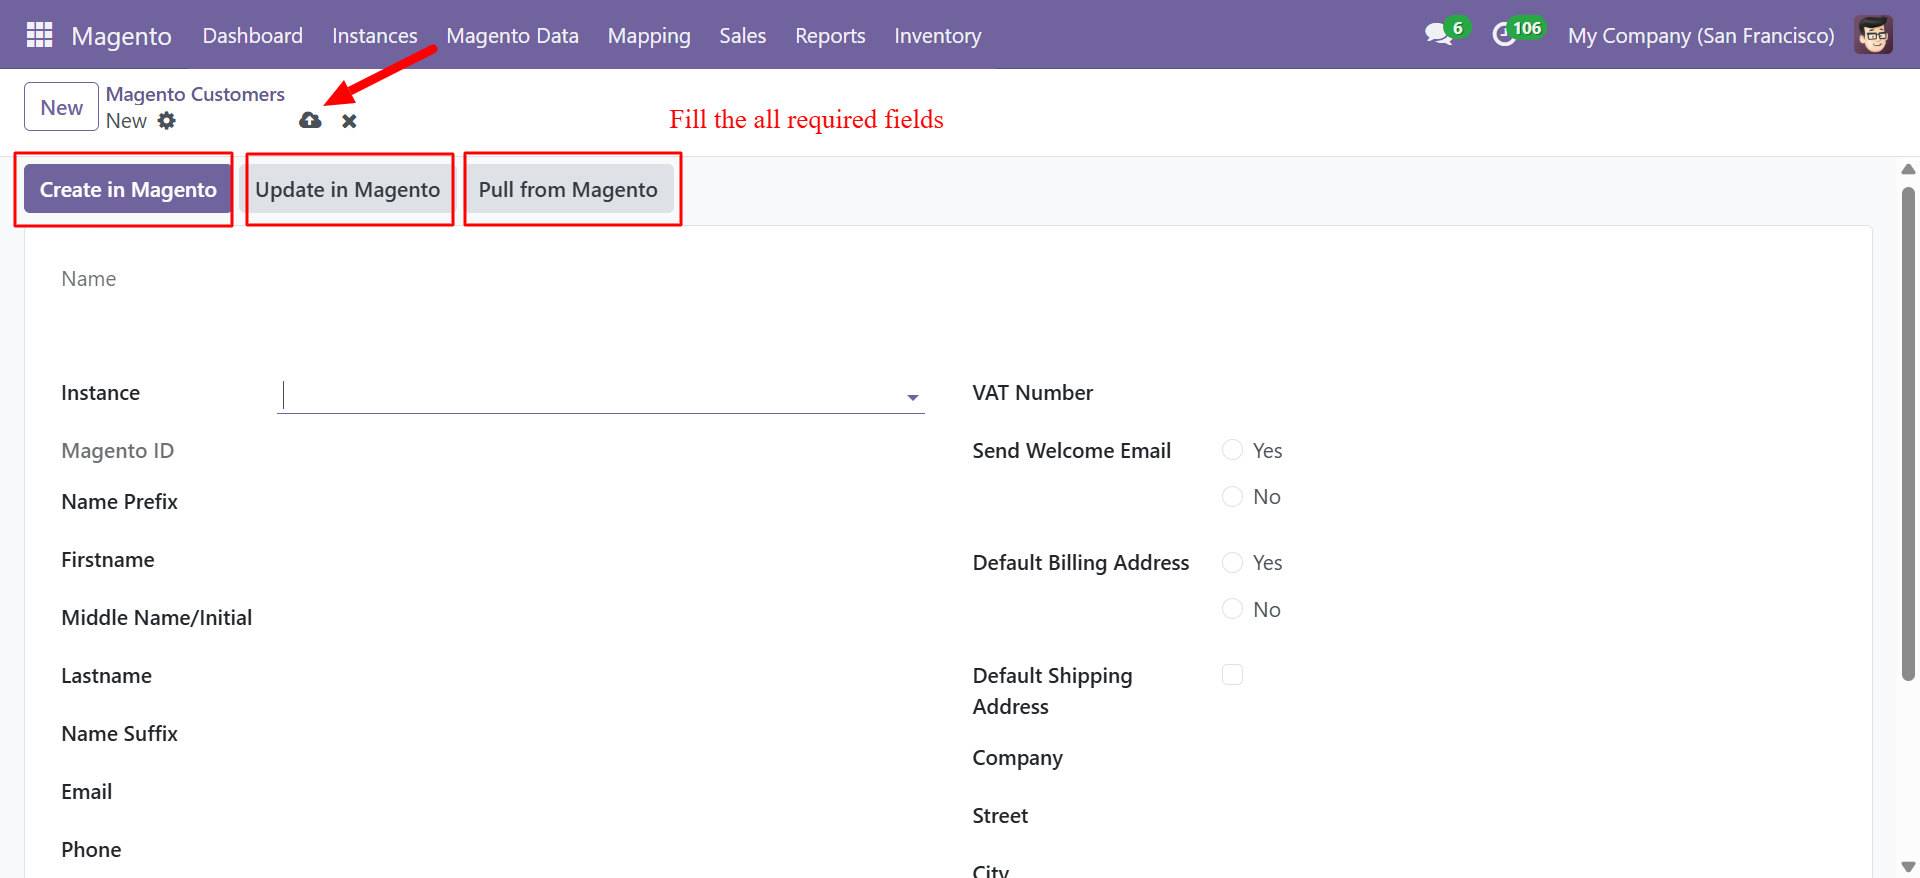The image size is (1920, 878).
Task: Open the My Company (San Francisco) switcher
Action: click(1701, 36)
